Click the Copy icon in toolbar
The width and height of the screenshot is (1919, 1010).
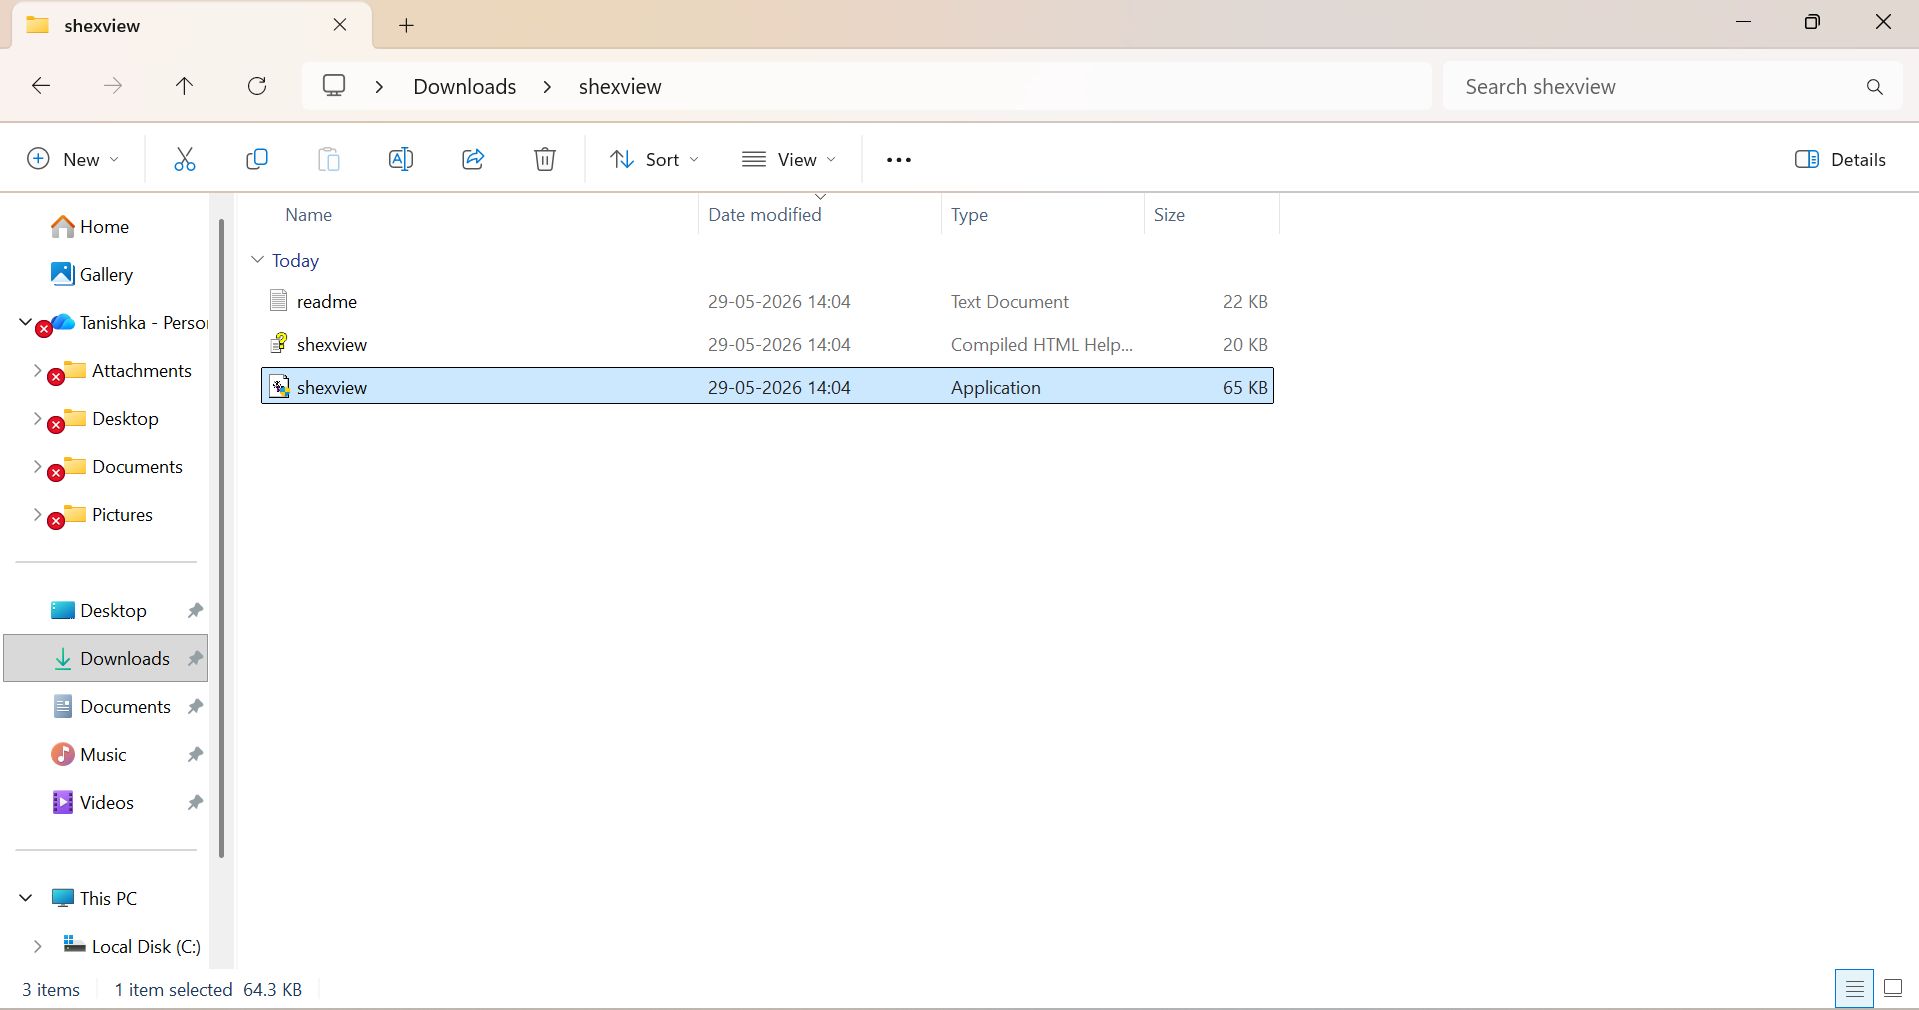click(x=257, y=159)
